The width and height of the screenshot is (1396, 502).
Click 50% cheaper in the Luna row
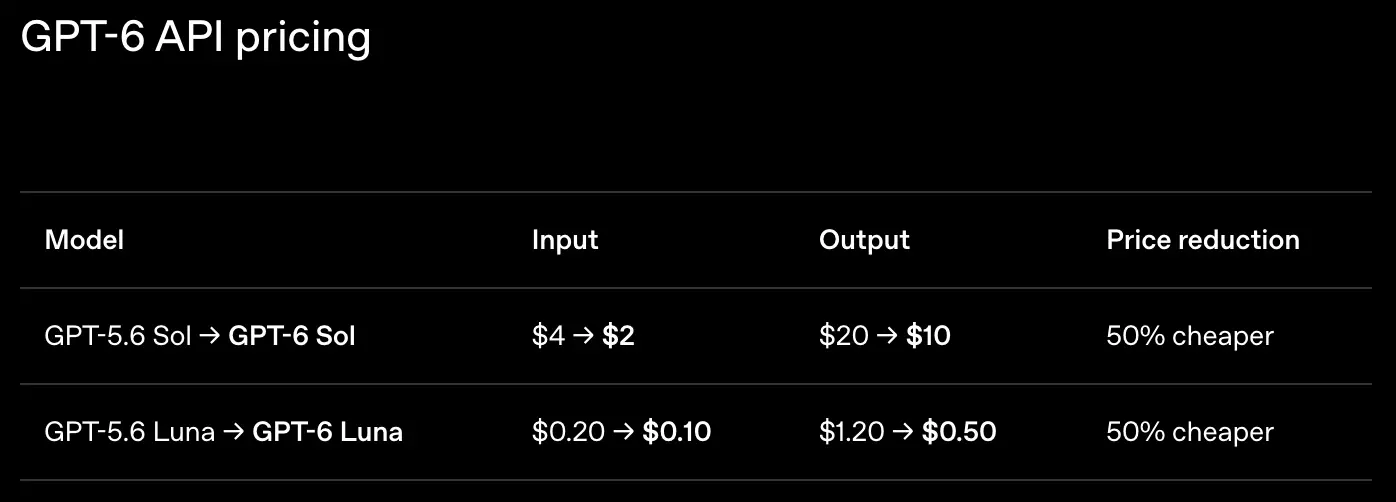[1190, 432]
